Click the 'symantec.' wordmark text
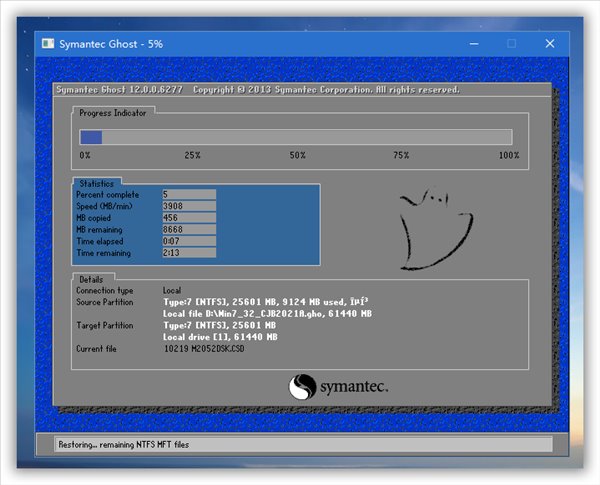The width and height of the screenshot is (600, 485). pyautogui.click(x=354, y=387)
